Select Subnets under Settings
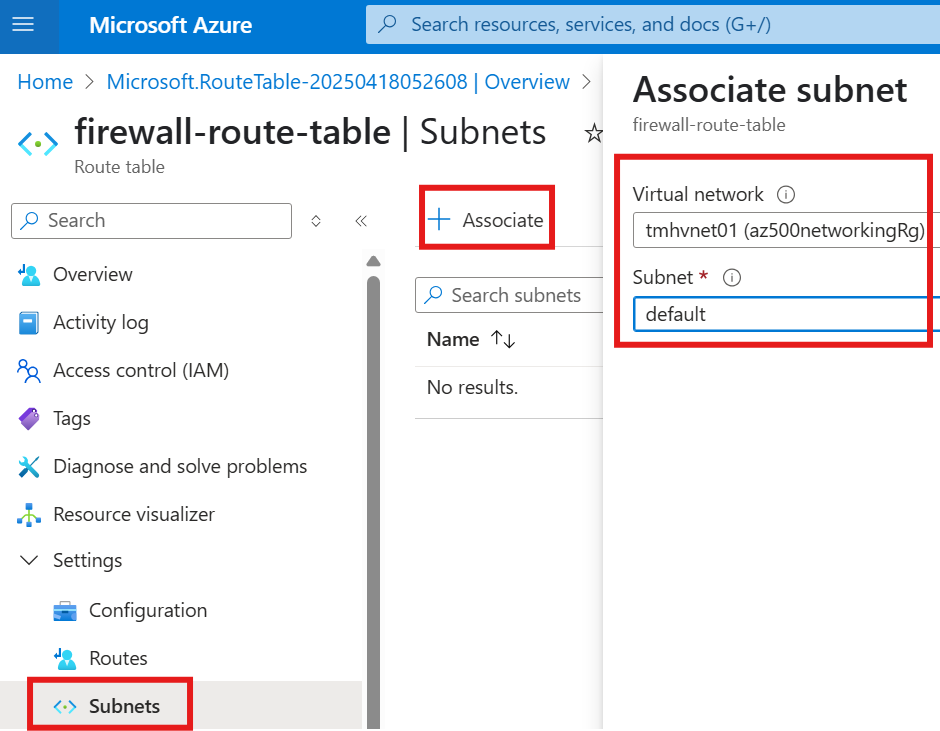Image resolution: width=940 pixels, height=731 pixels. pyautogui.click(x=124, y=706)
